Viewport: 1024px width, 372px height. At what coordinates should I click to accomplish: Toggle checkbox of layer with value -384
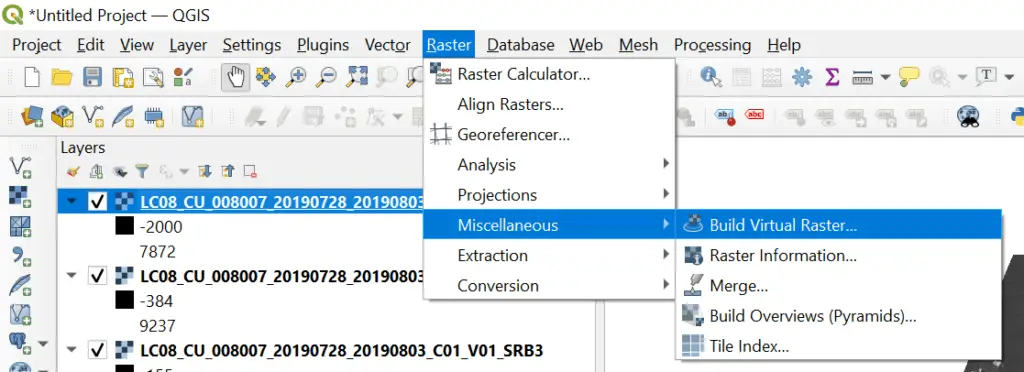coord(98,276)
